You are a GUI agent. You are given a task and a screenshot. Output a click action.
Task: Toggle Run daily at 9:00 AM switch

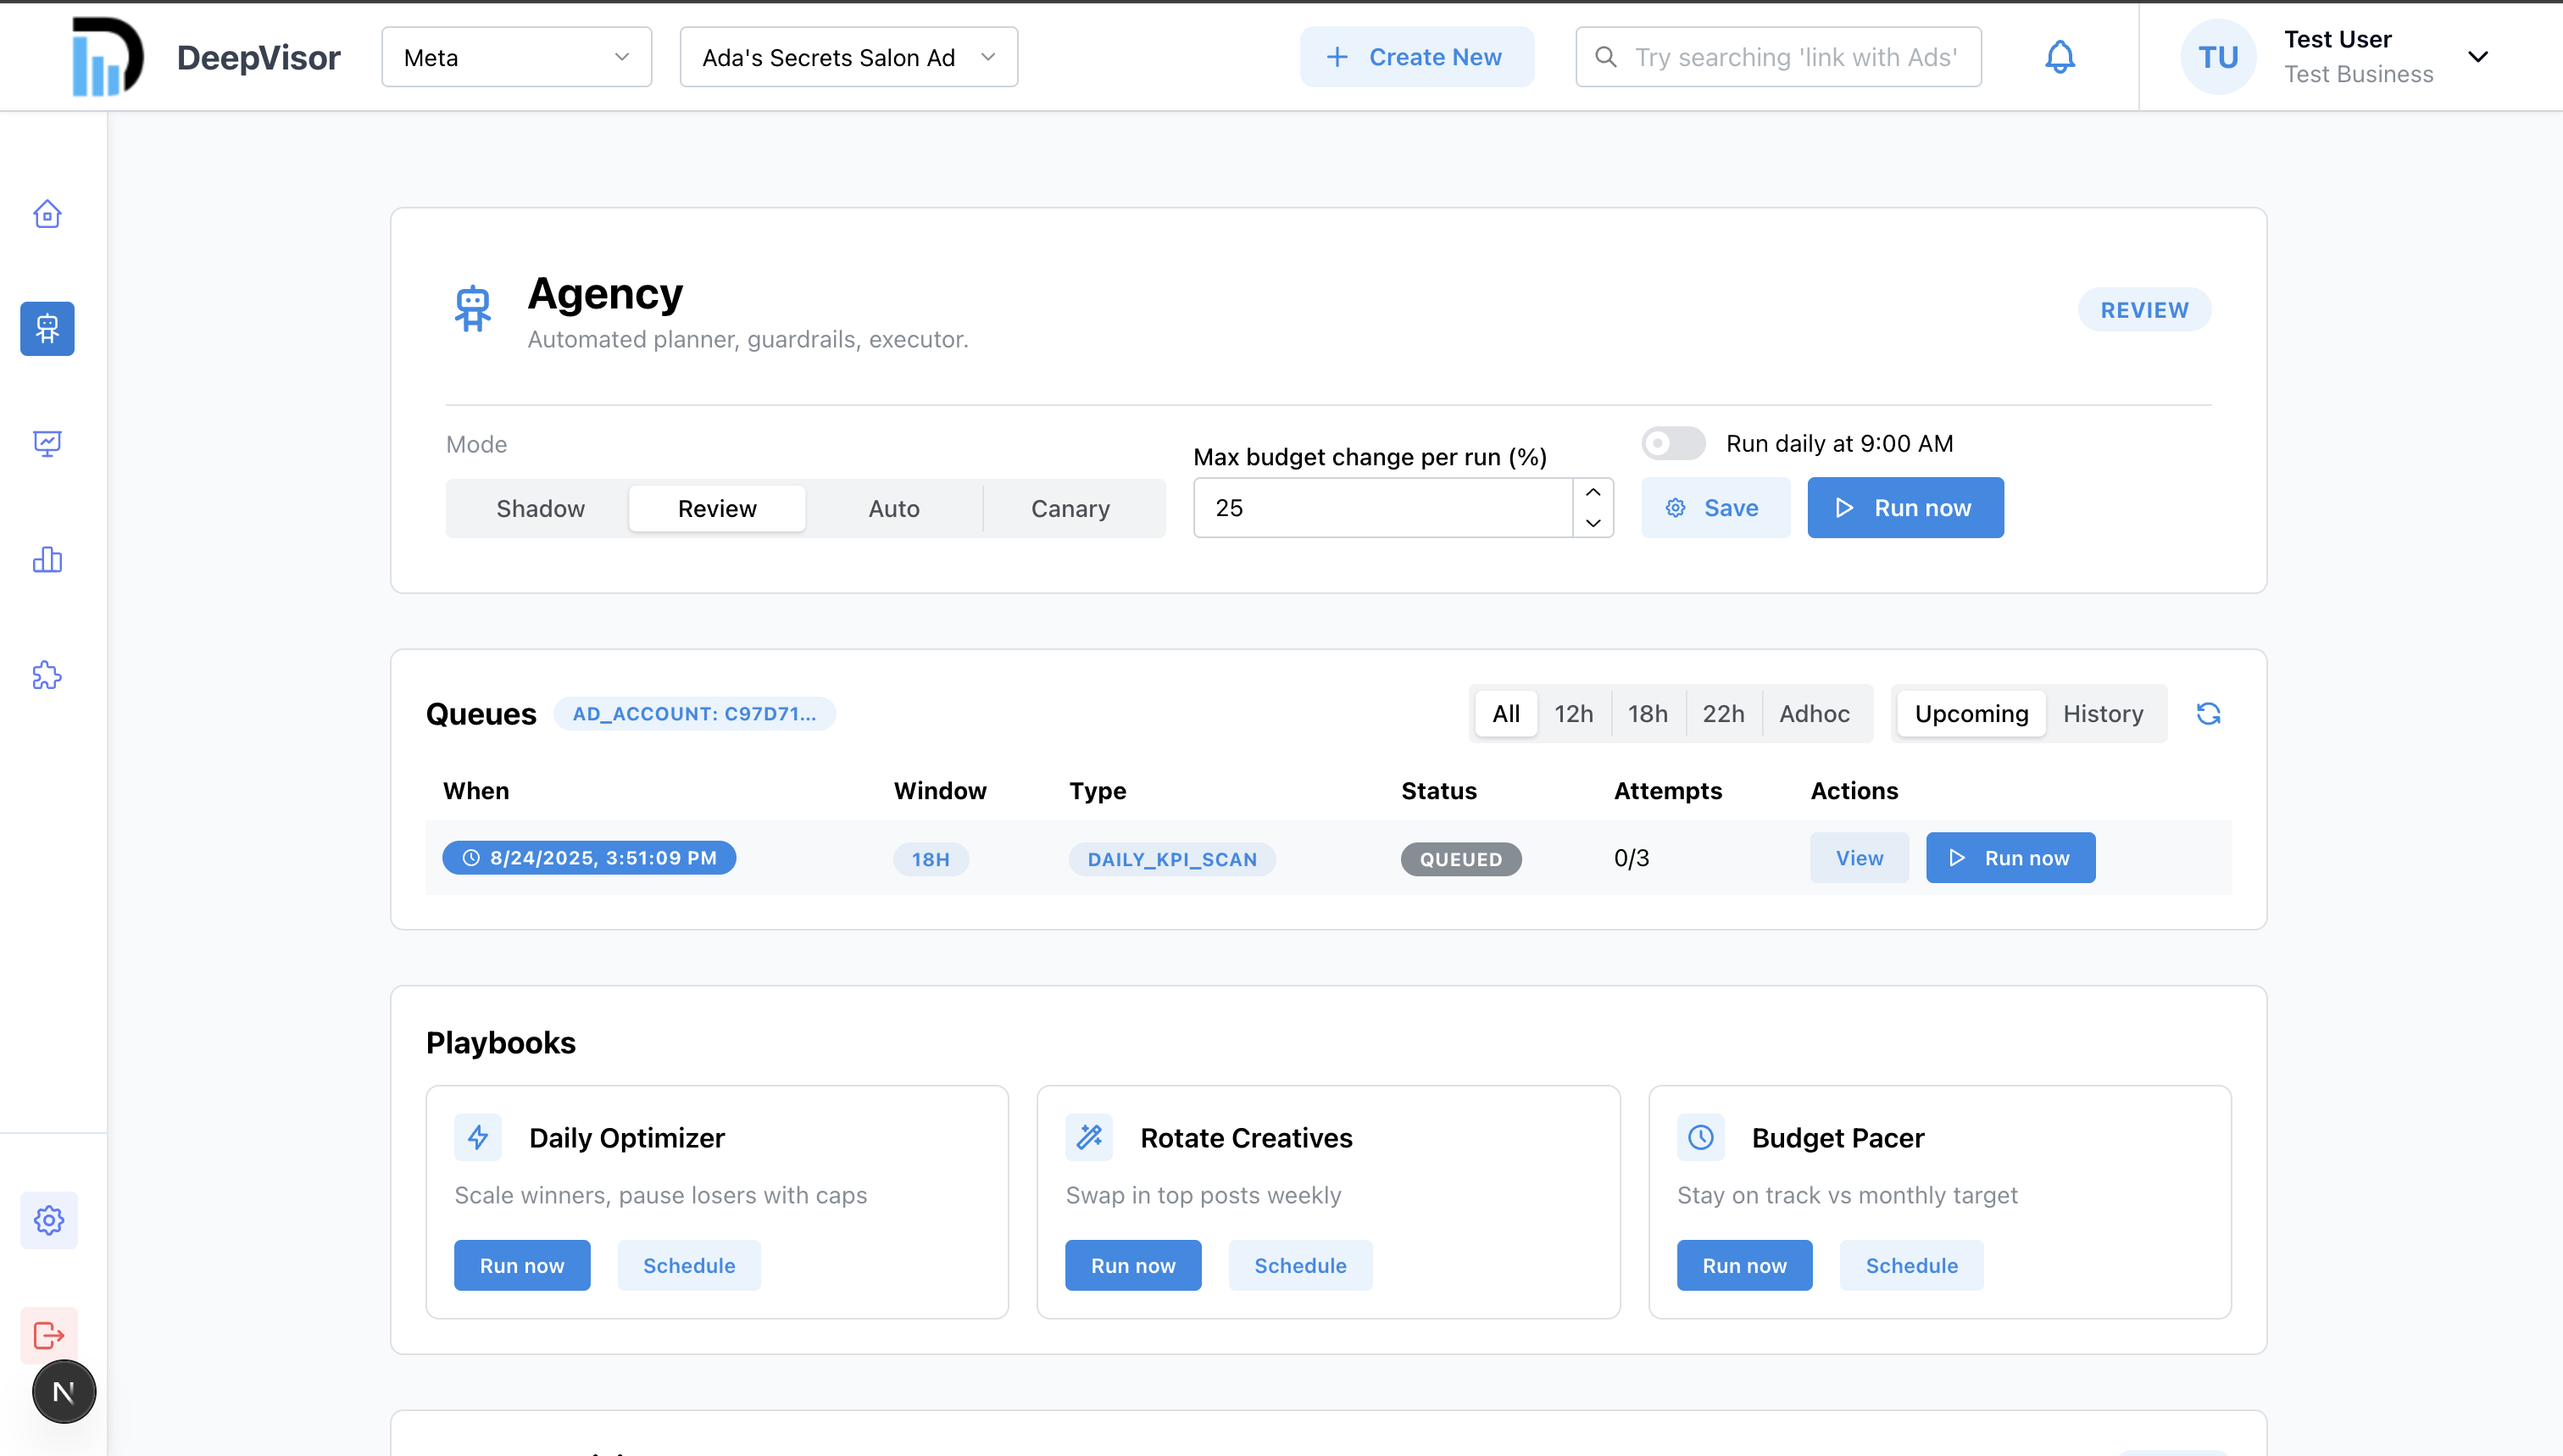tap(1673, 443)
